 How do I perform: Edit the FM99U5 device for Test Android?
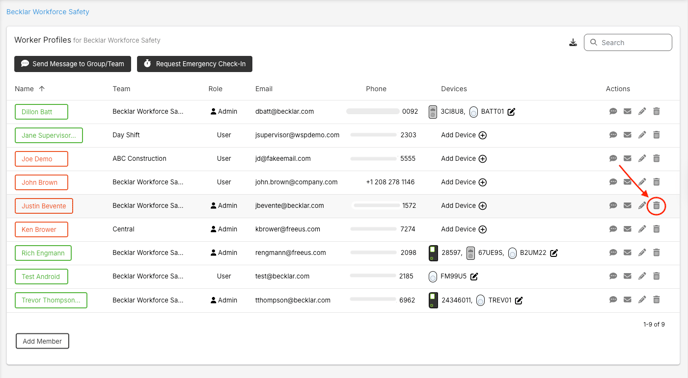click(x=474, y=277)
